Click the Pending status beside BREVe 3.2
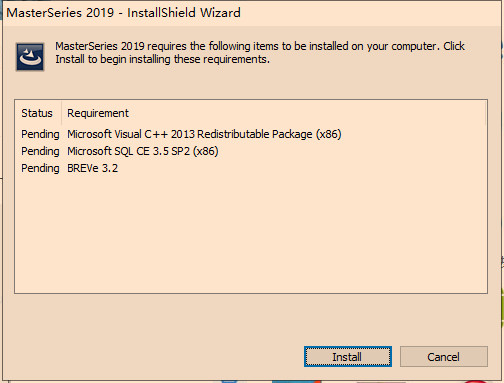The width and height of the screenshot is (504, 383). pos(40,168)
